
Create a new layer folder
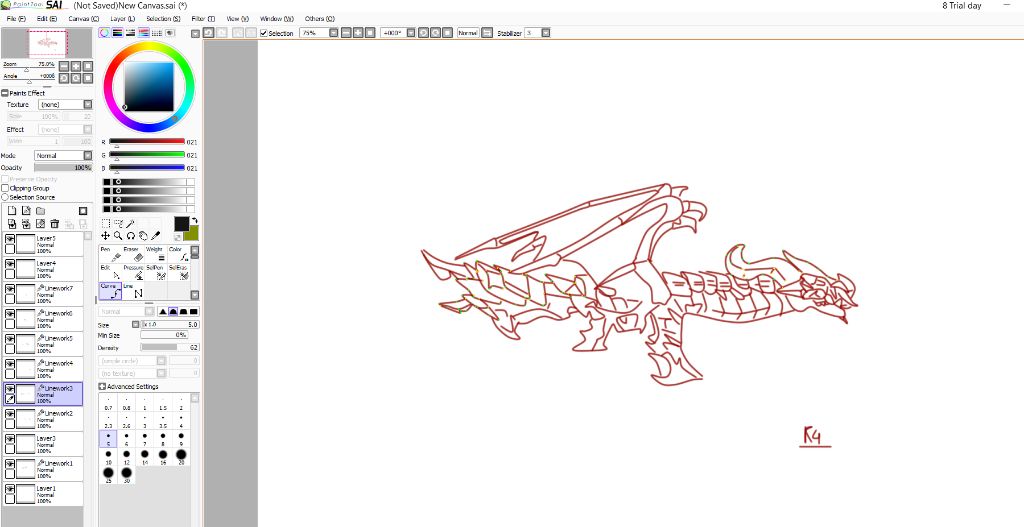(41, 211)
